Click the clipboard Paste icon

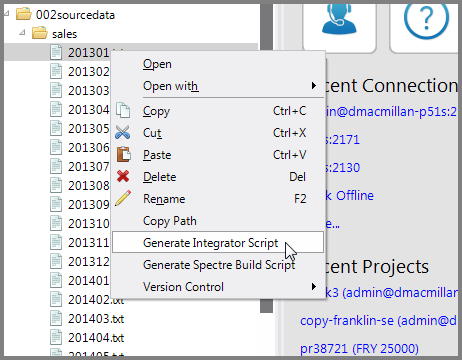(x=123, y=154)
